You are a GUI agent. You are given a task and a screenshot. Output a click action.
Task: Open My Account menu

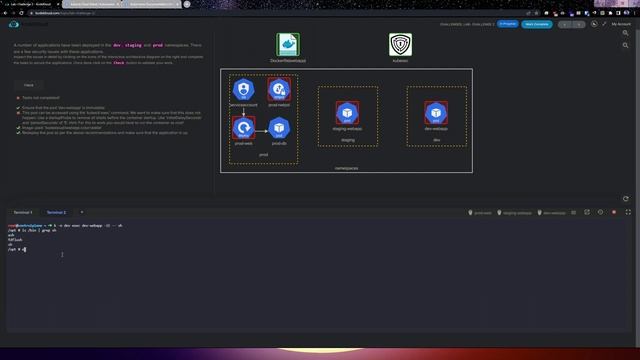621,24
